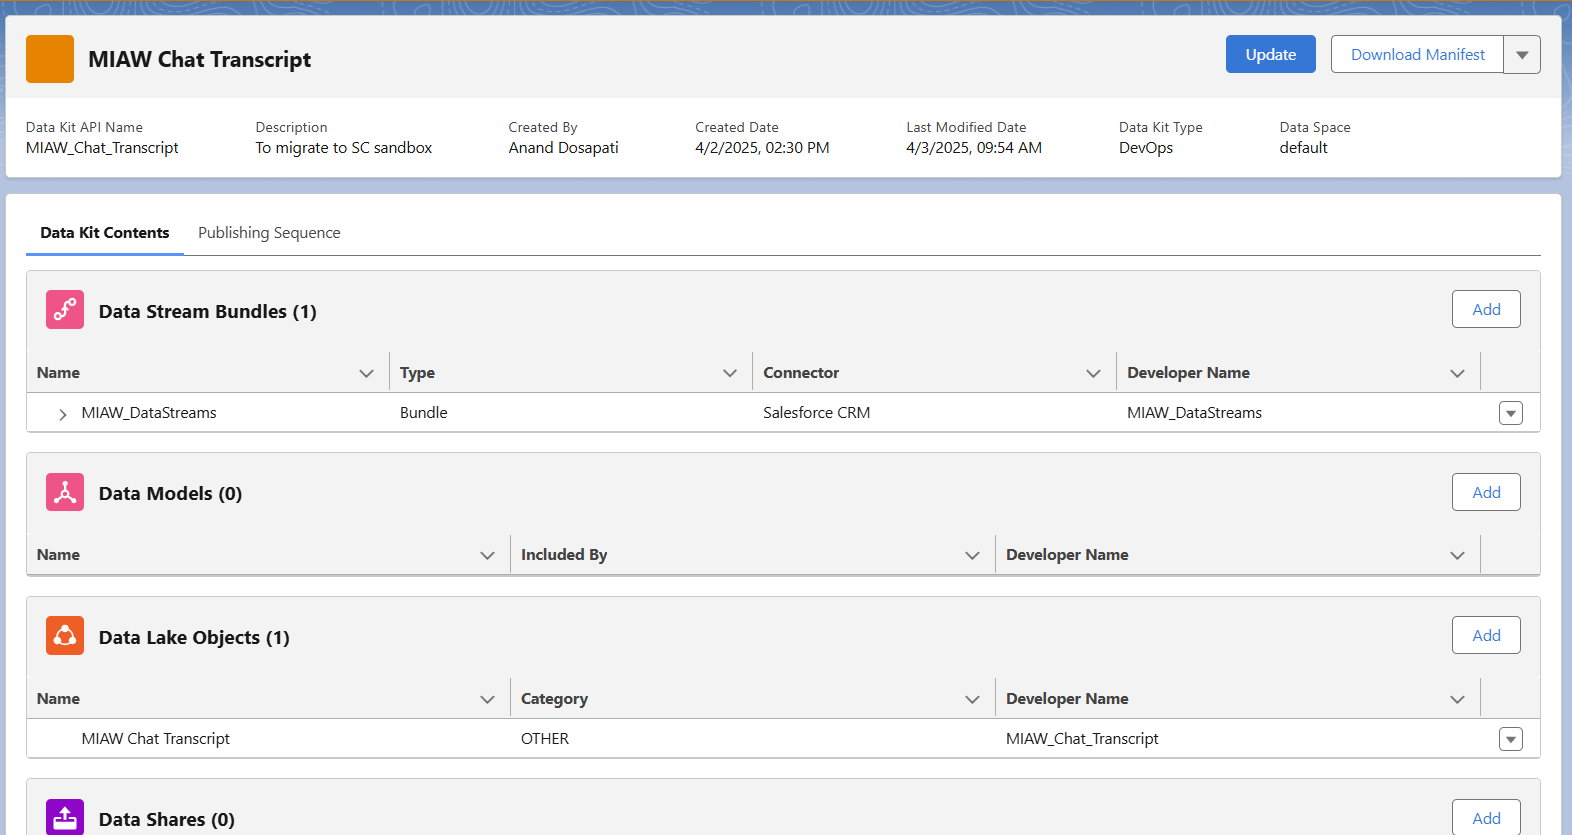Click Add in the Data Models section
The height and width of the screenshot is (835, 1572).
click(1485, 492)
